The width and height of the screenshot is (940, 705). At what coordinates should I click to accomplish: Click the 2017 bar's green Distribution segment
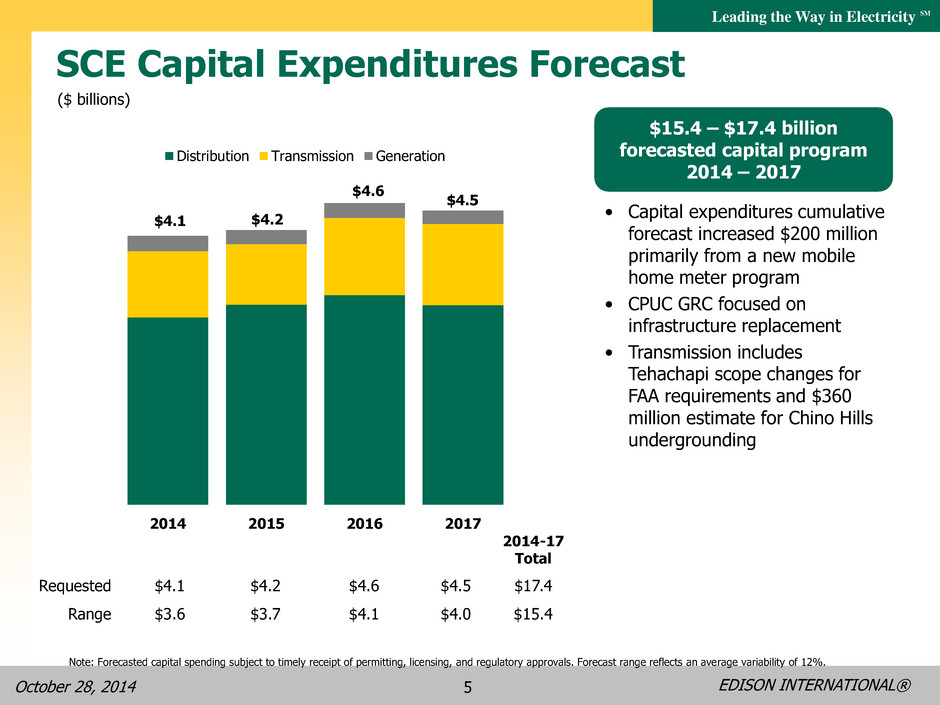pos(463,405)
